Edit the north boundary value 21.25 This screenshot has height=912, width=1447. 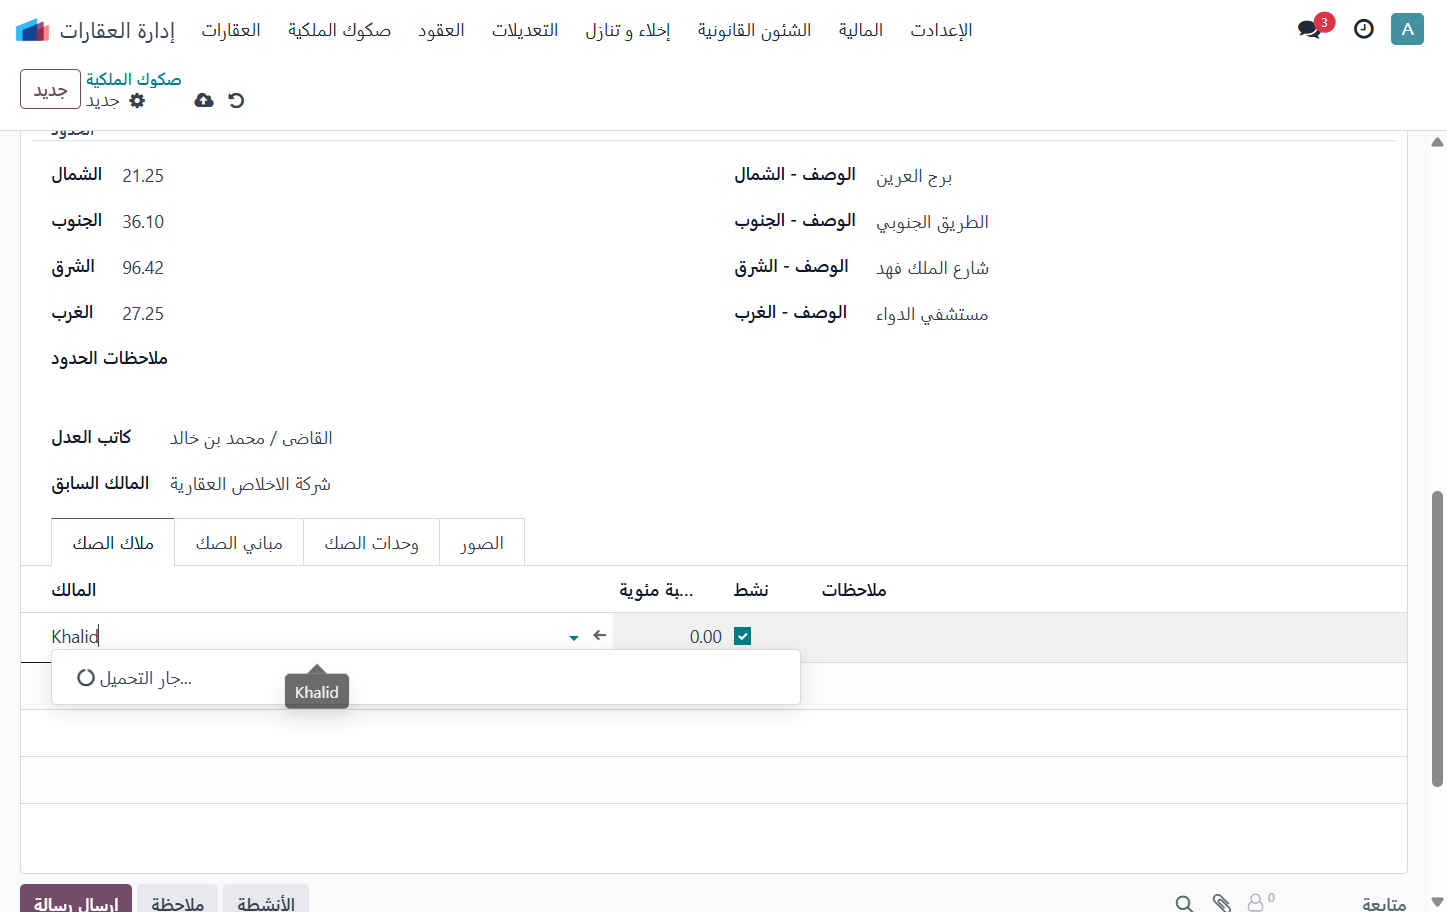coord(143,176)
